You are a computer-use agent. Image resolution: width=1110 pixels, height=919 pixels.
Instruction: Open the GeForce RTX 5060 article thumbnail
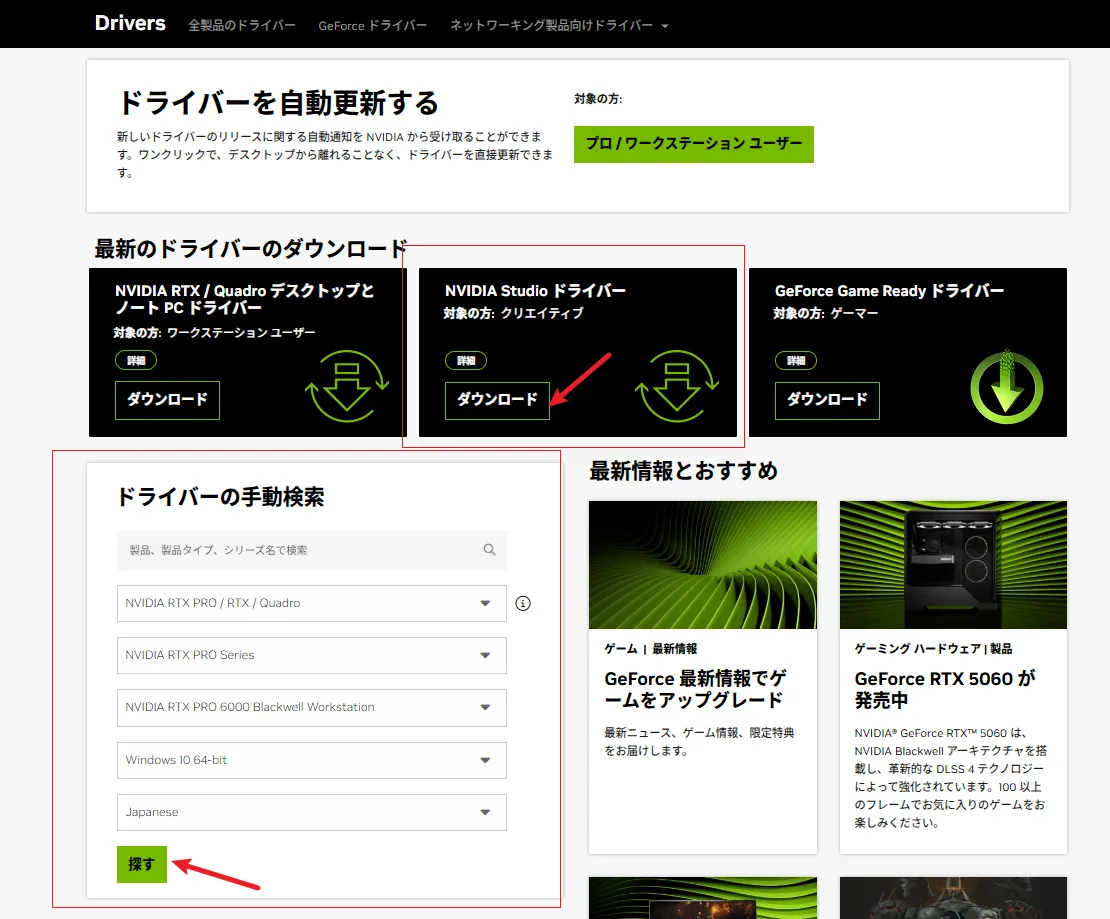(952, 565)
